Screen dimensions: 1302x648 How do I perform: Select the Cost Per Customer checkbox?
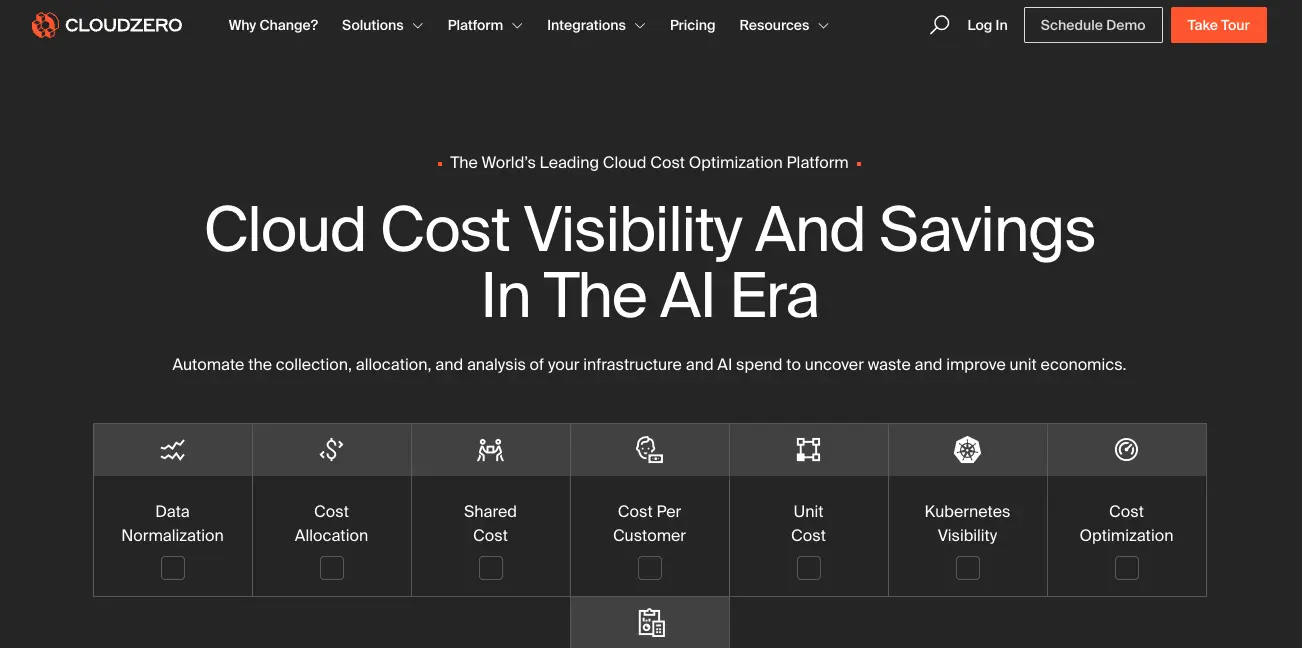650,568
